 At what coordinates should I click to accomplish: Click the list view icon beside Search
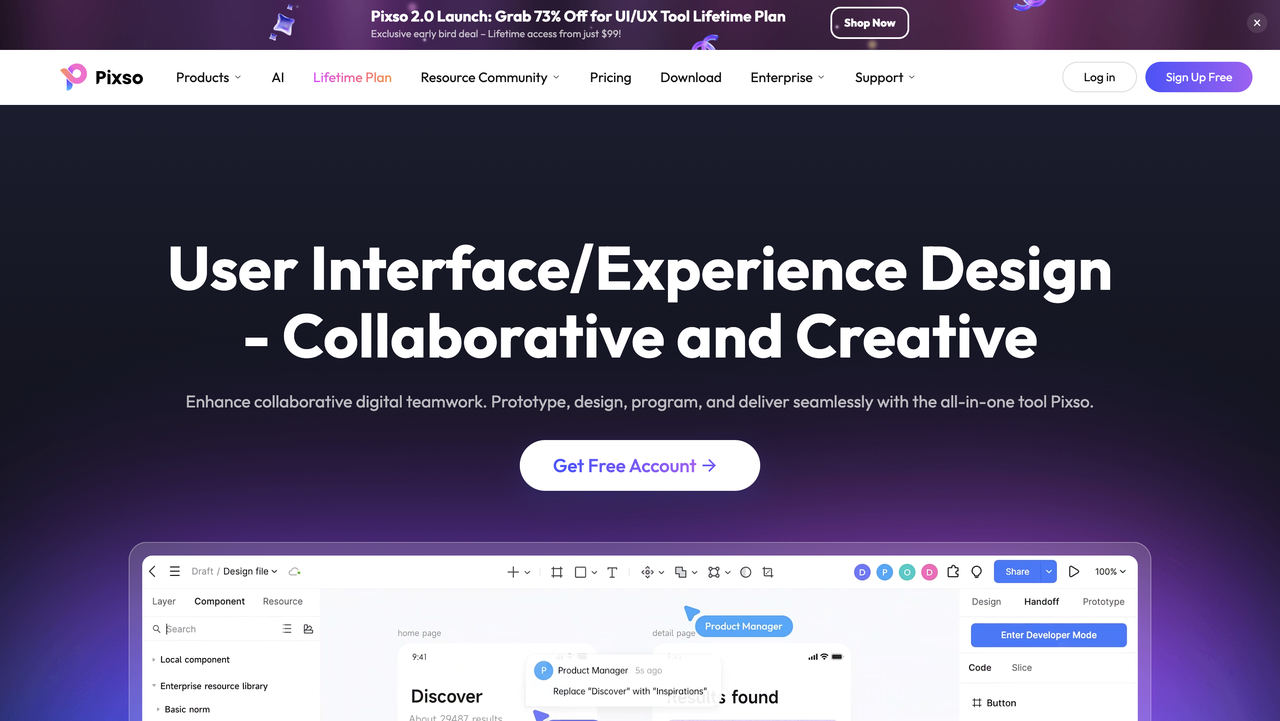(x=287, y=629)
